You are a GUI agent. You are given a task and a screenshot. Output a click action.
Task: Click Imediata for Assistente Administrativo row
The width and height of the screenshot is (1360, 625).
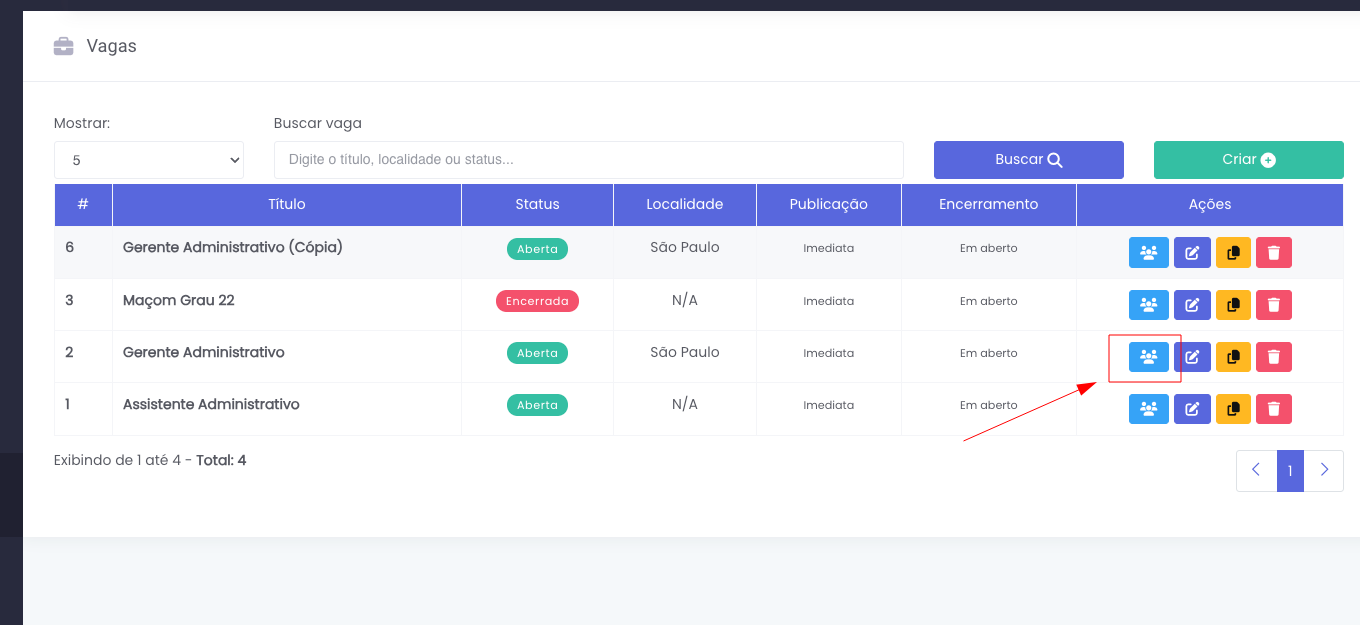pyautogui.click(x=829, y=405)
